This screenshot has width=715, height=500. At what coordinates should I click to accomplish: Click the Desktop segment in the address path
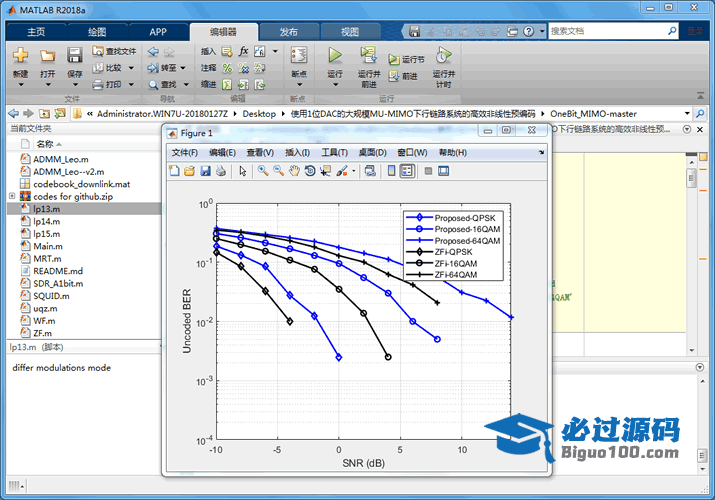(x=259, y=113)
